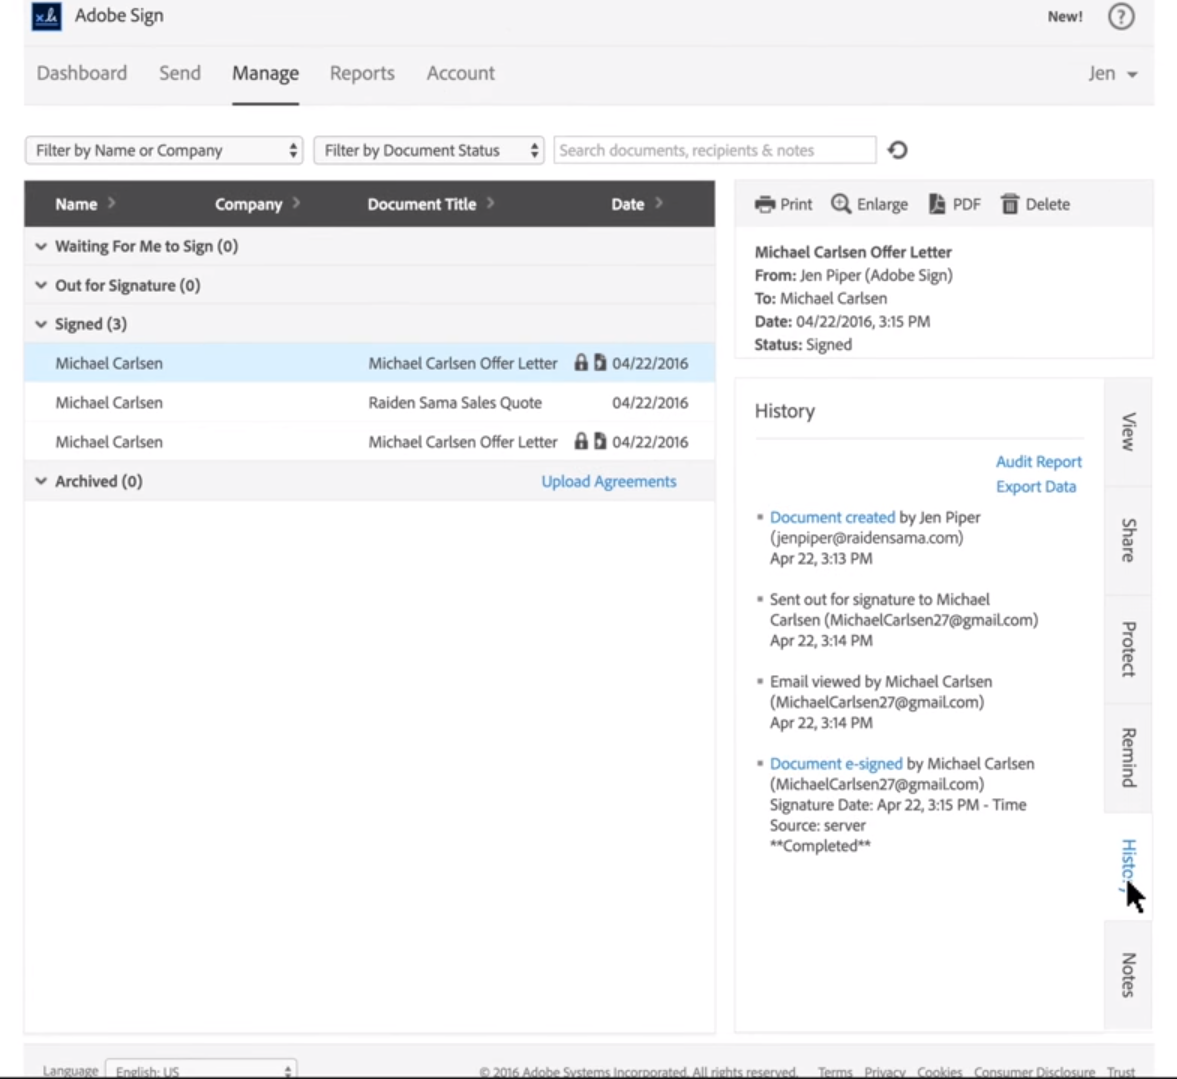Image resolution: width=1177 pixels, height=1079 pixels.
Task: Open the Account tab
Action: pyautogui.click(x=460, y=73)
